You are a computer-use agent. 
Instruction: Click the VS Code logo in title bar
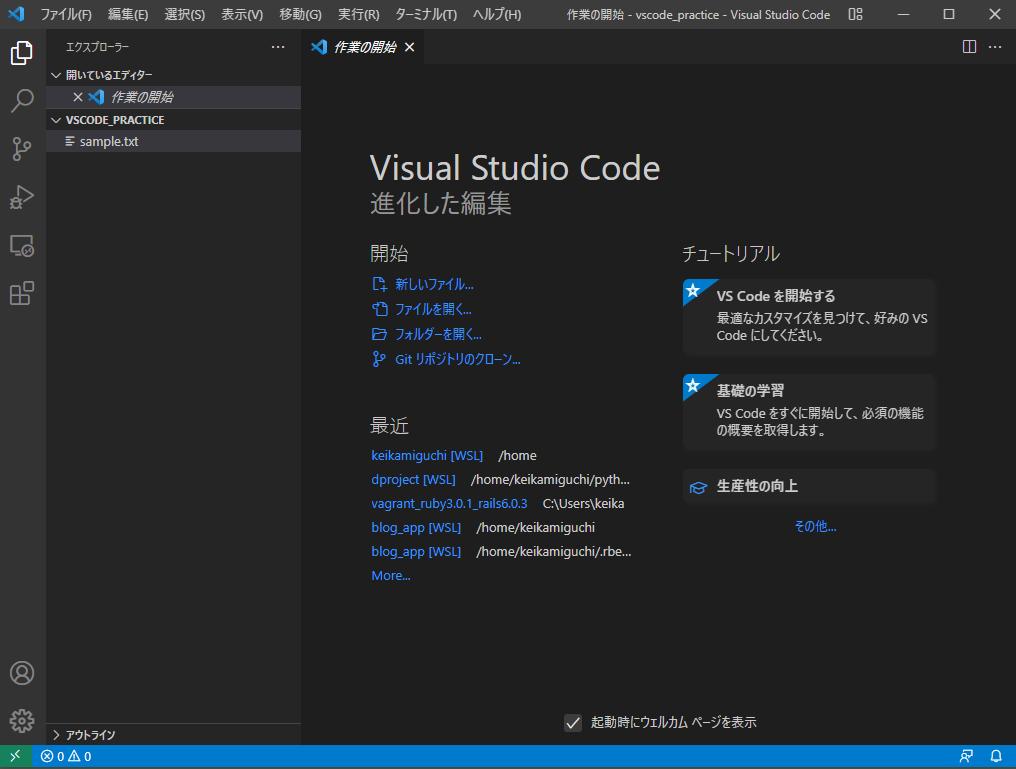(16, 14)
